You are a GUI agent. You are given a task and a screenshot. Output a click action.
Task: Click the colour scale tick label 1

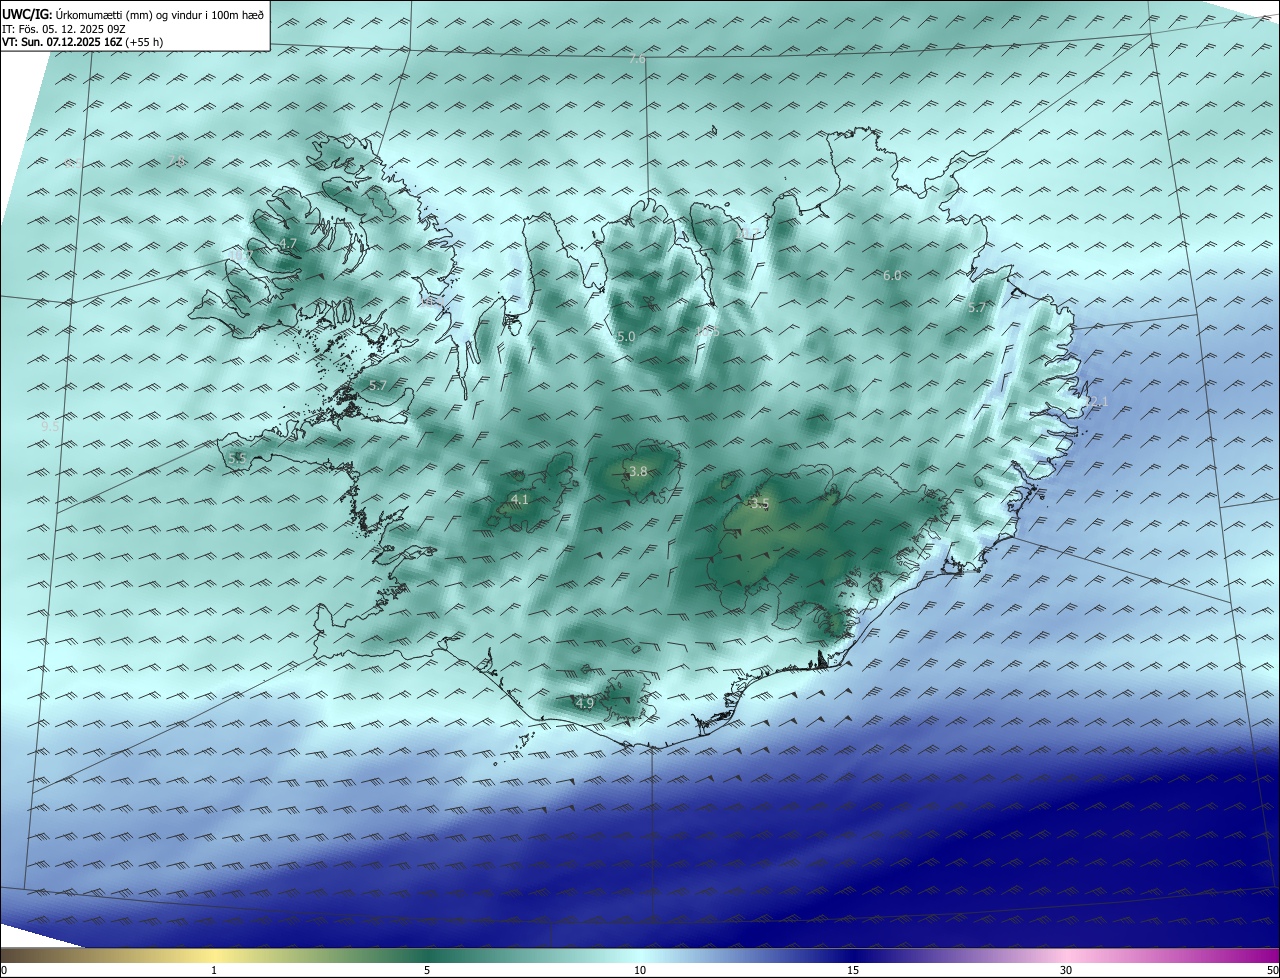pyautogui.click(x=214, y=970)
